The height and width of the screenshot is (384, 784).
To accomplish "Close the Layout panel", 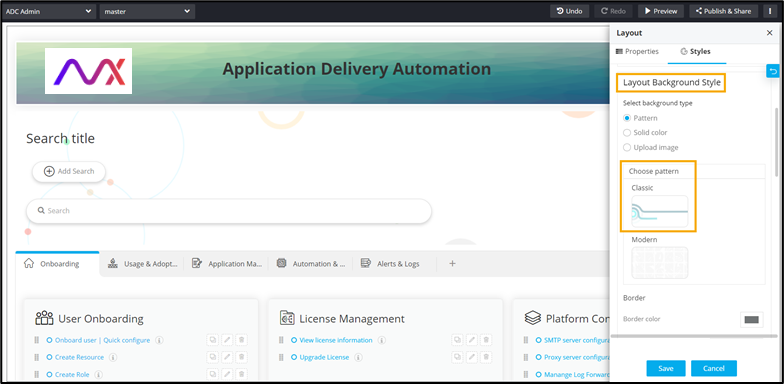I will (770, 33).
